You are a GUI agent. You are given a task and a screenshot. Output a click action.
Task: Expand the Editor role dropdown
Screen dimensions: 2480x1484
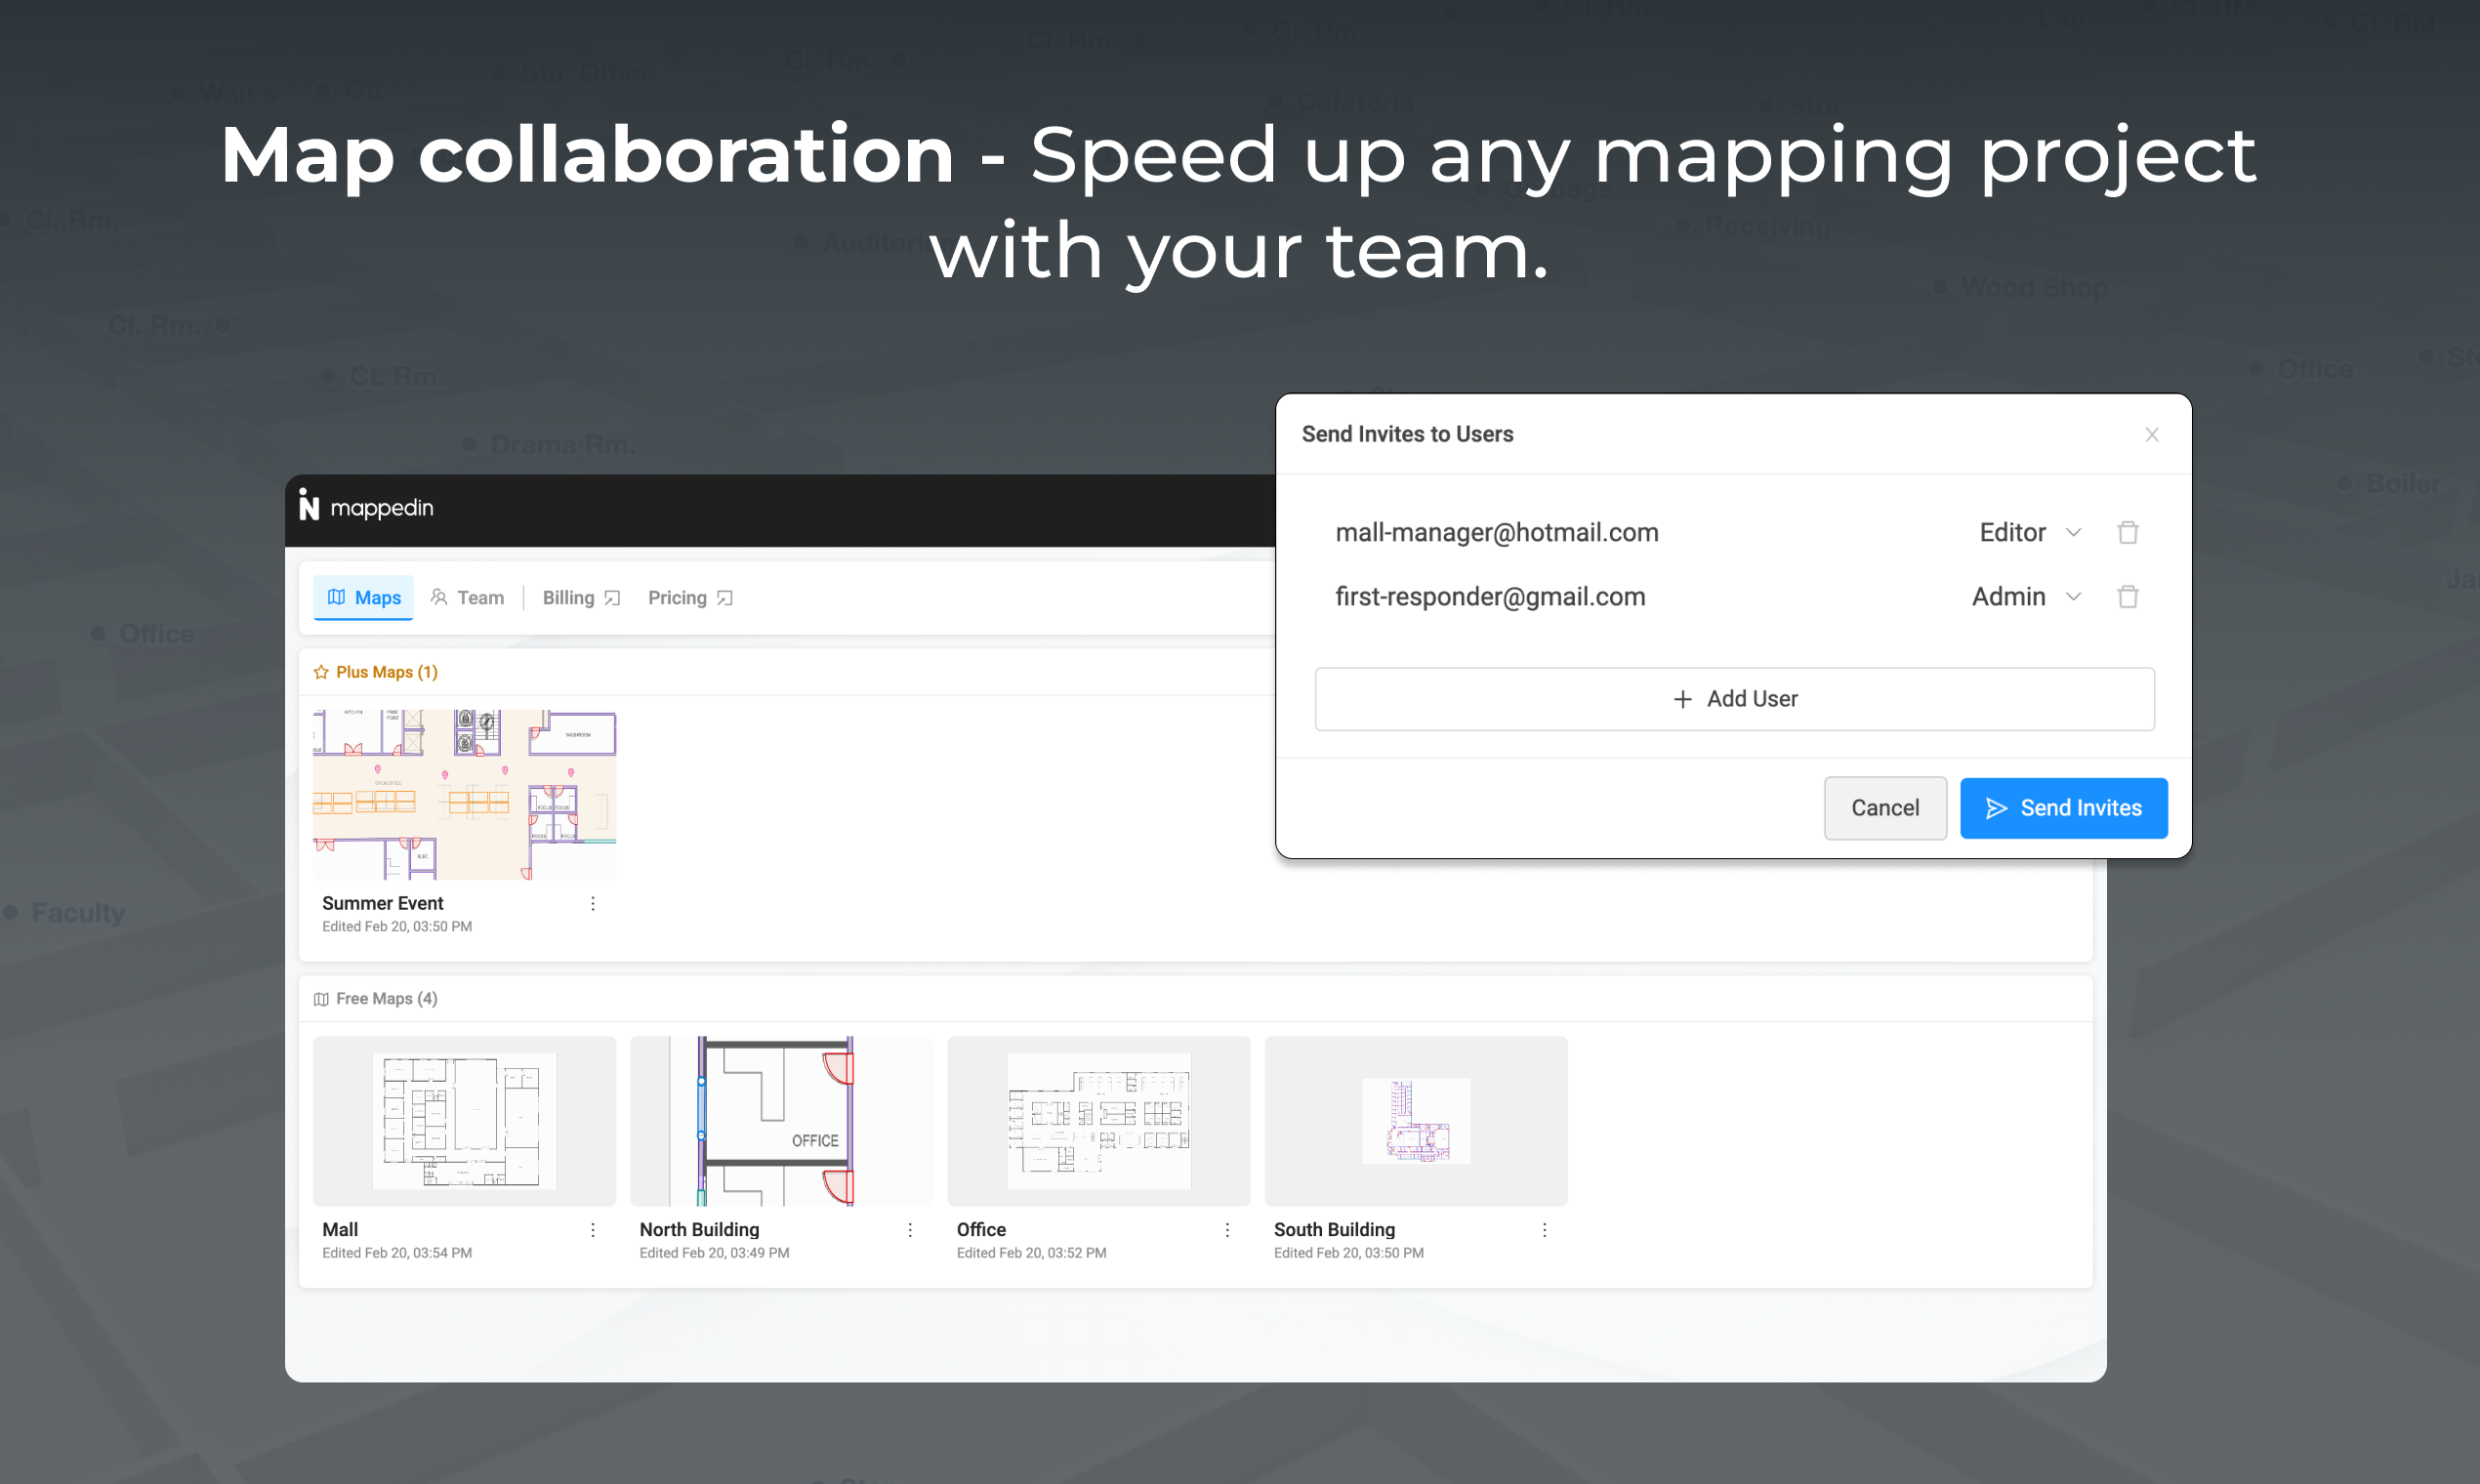pyautogui.click(x=2030, y=532)
